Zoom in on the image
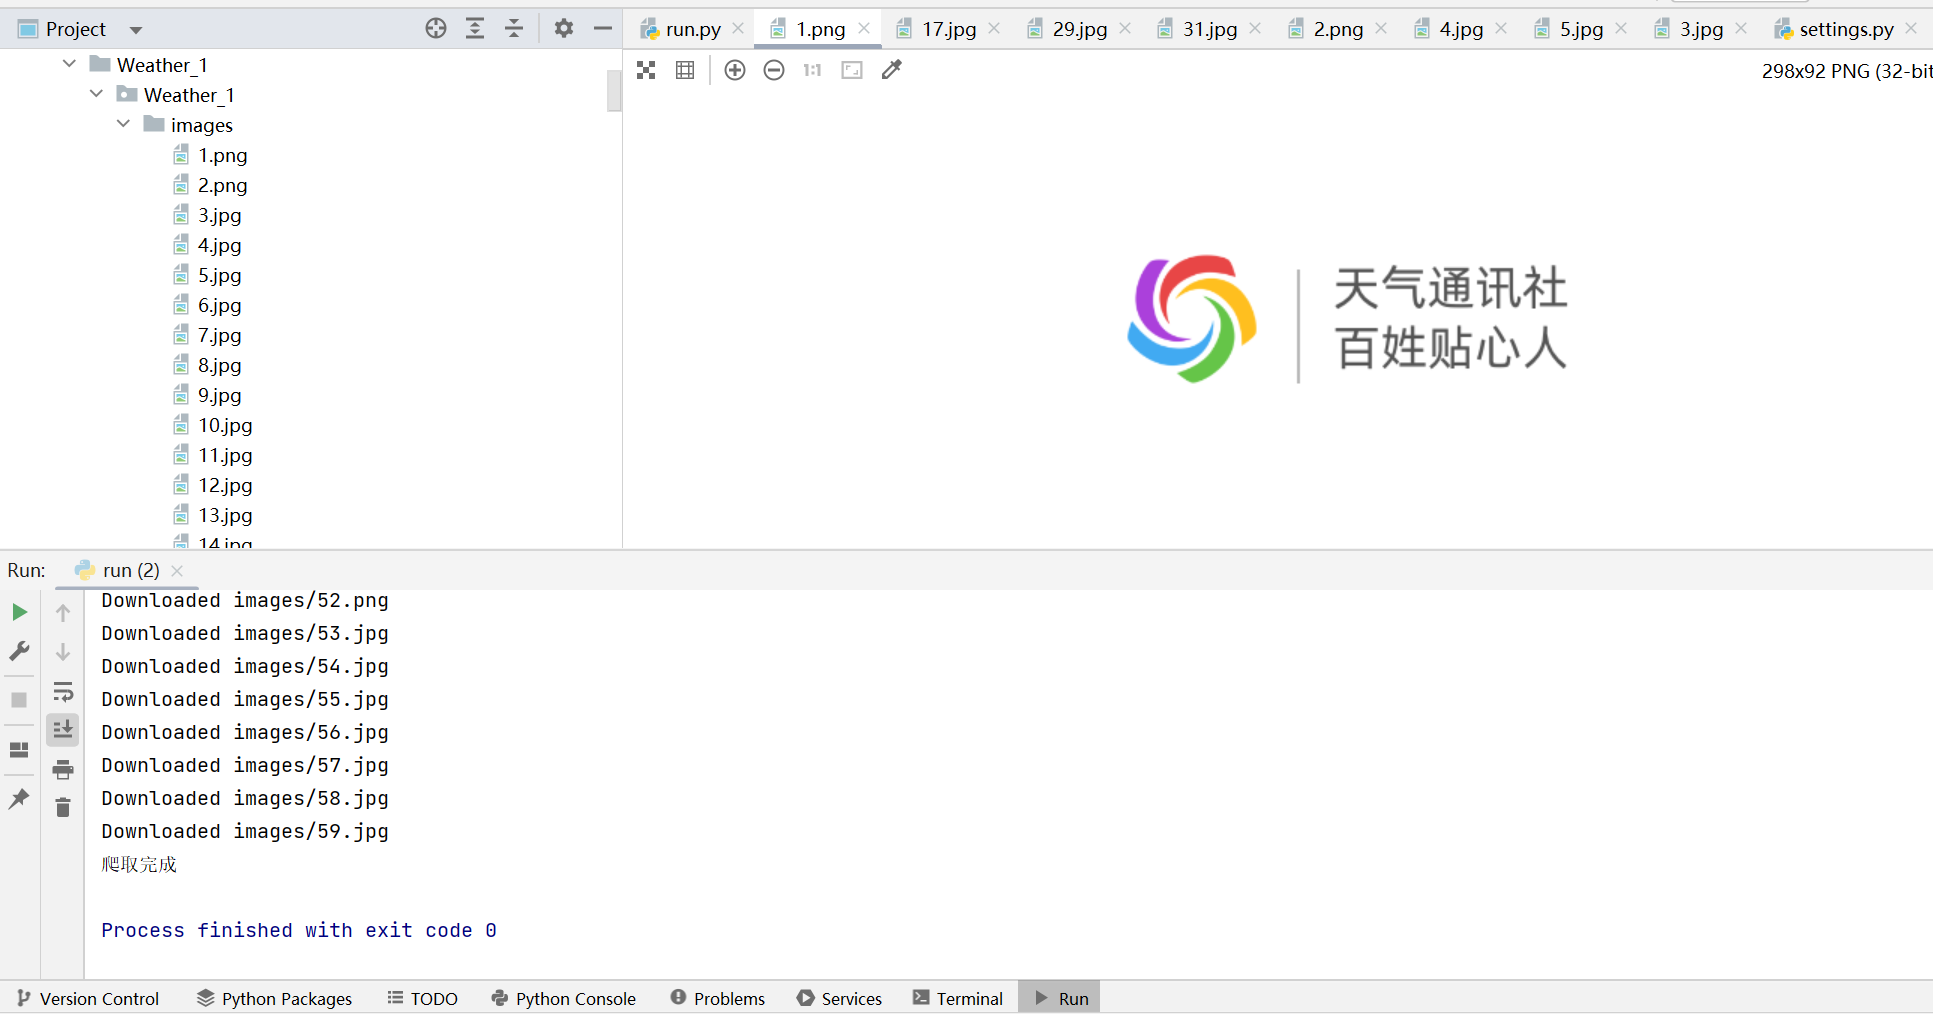1933x1014 pixels. pyautogui.click(x=735, y=70)
